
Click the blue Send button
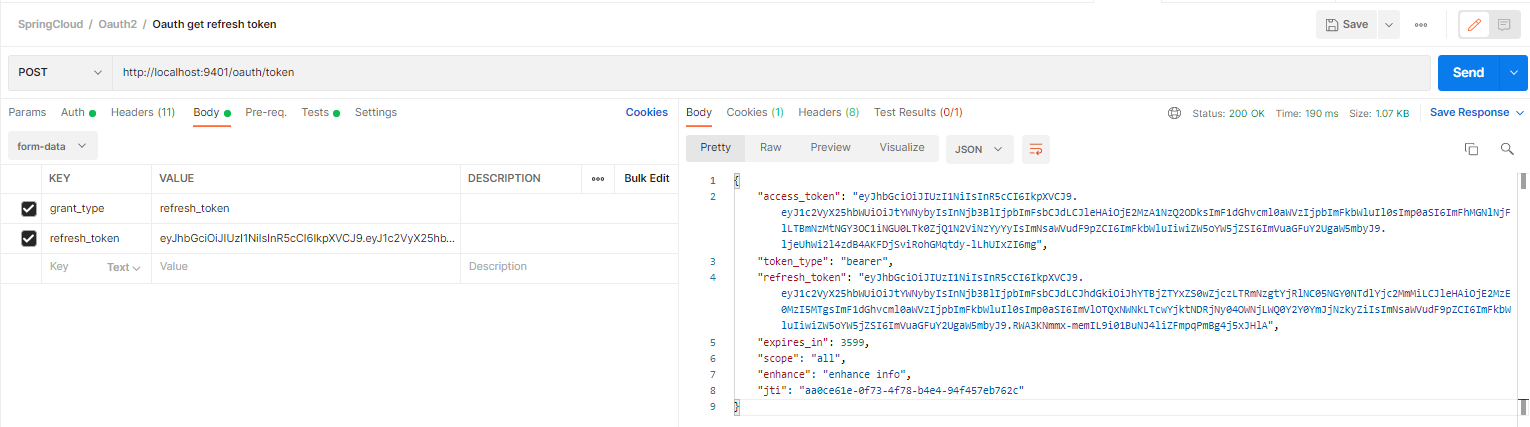click(x=1468, y=73)
